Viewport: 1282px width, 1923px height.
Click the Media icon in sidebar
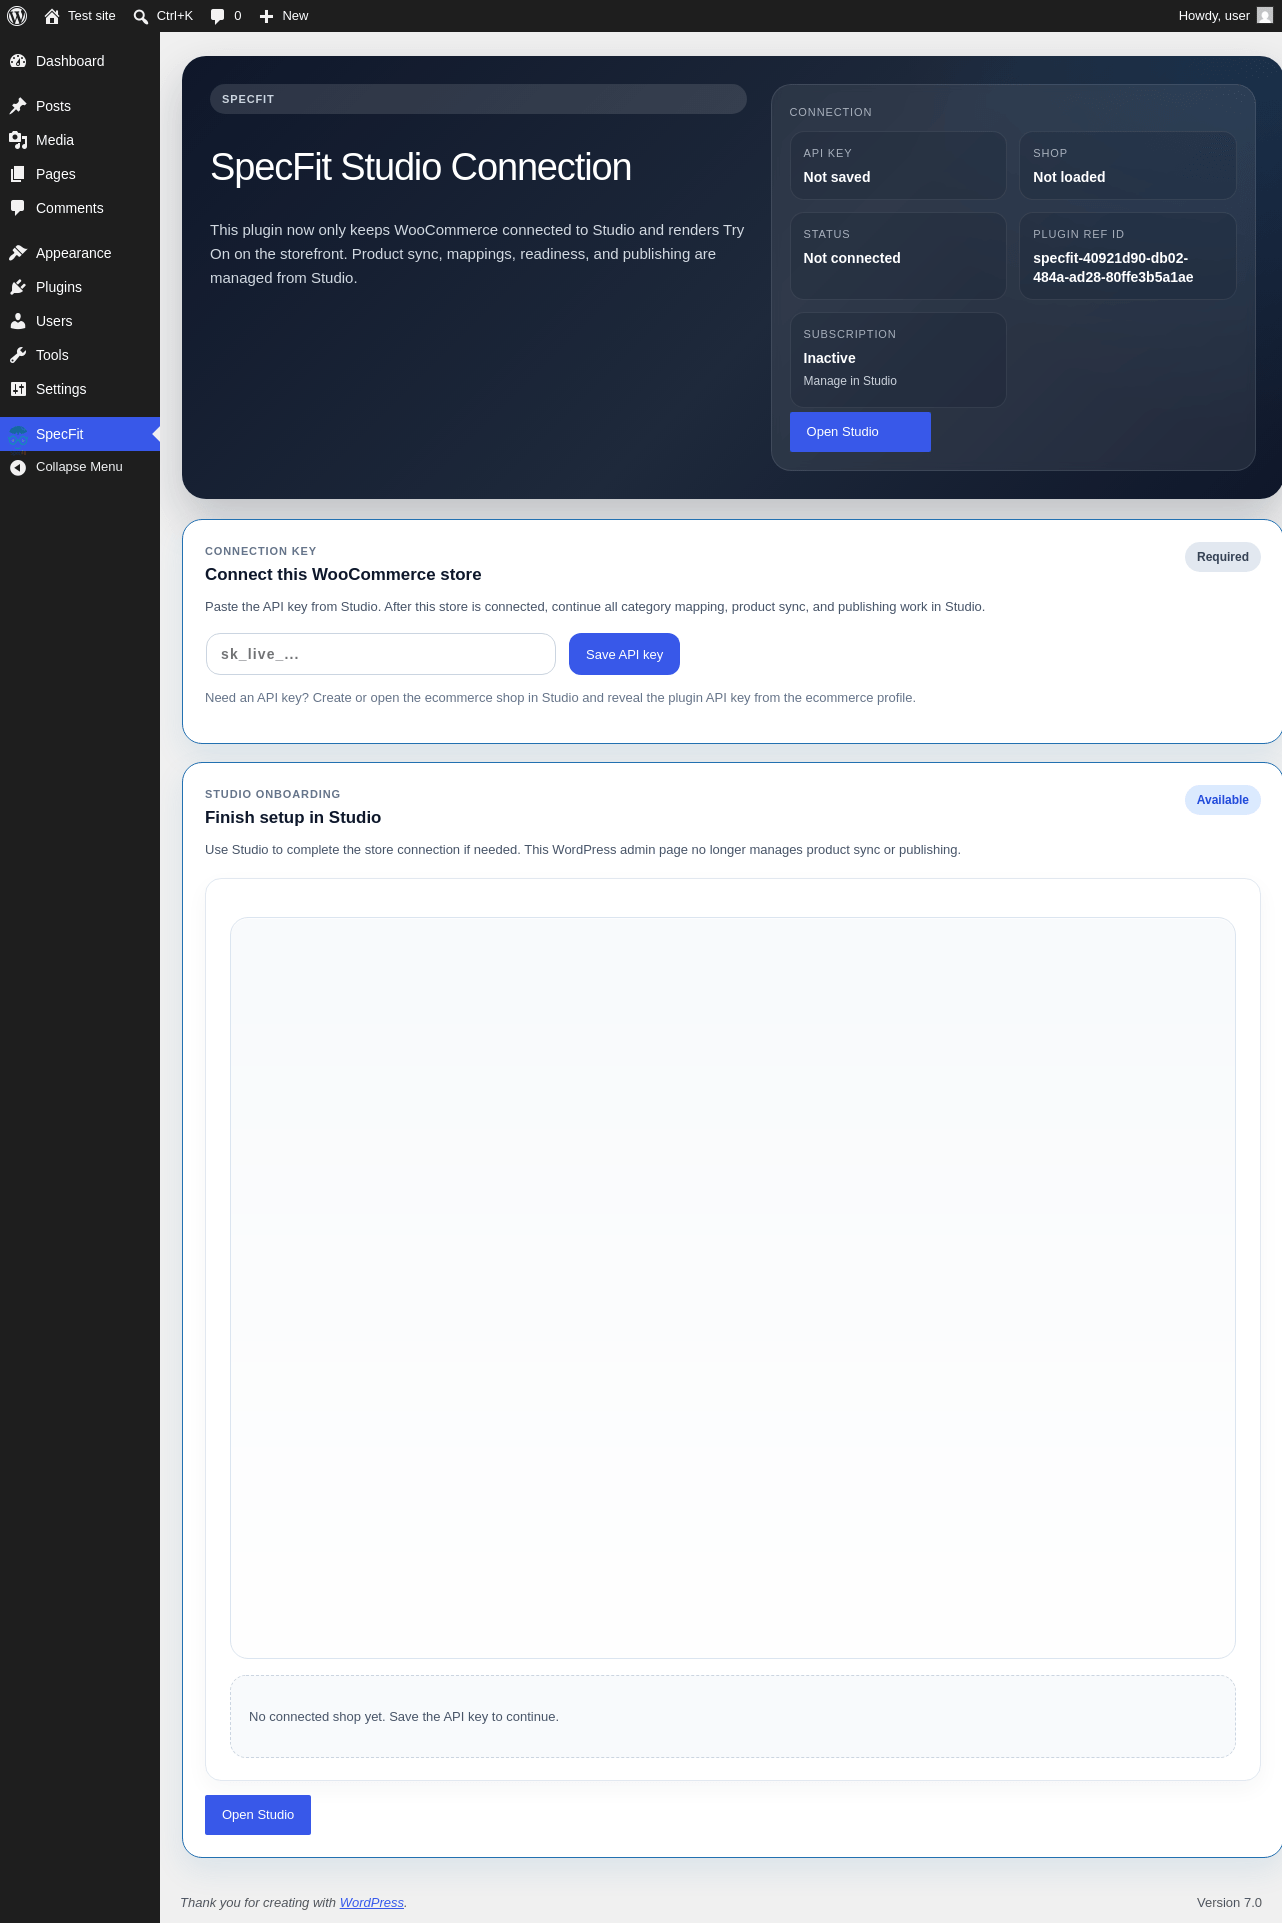pyautogui.click(x=18, y=140)
